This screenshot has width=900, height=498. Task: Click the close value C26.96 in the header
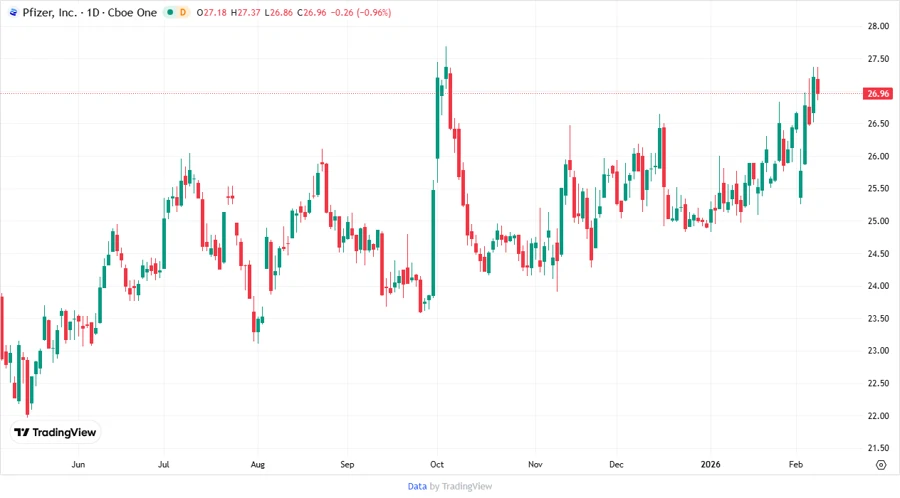click(x=312, y=12)
